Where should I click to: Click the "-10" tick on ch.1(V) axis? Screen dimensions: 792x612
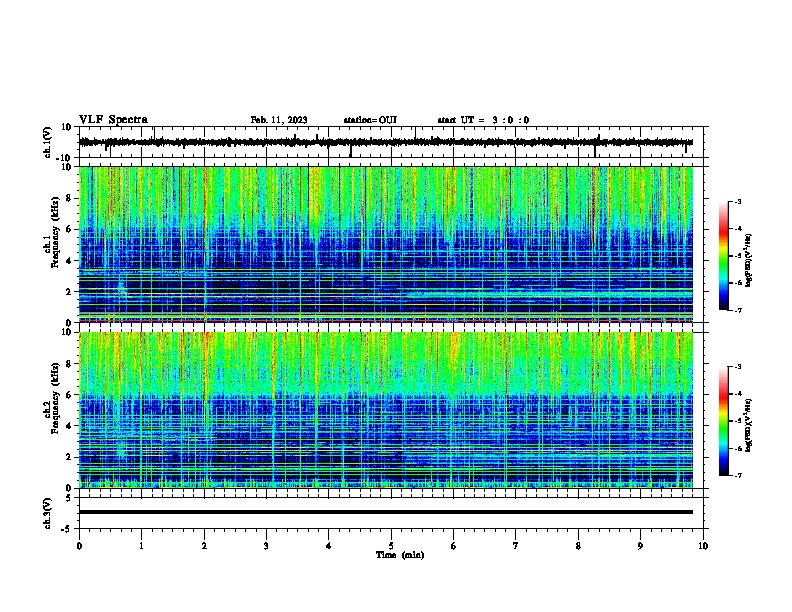tap(65, 158)
